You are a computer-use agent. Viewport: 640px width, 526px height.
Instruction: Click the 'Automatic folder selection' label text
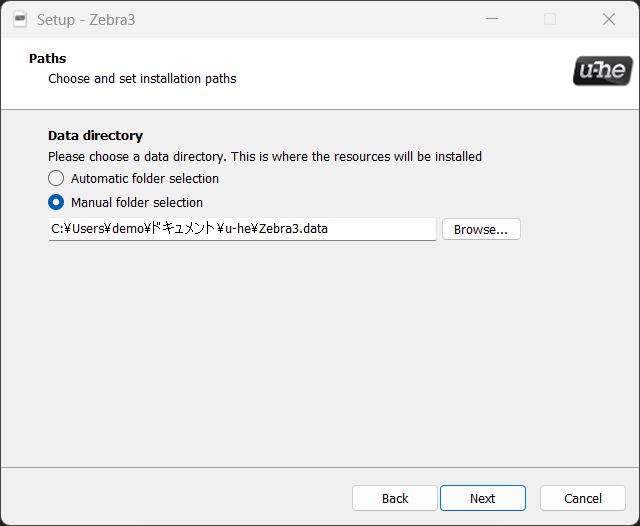click(144, 178)
